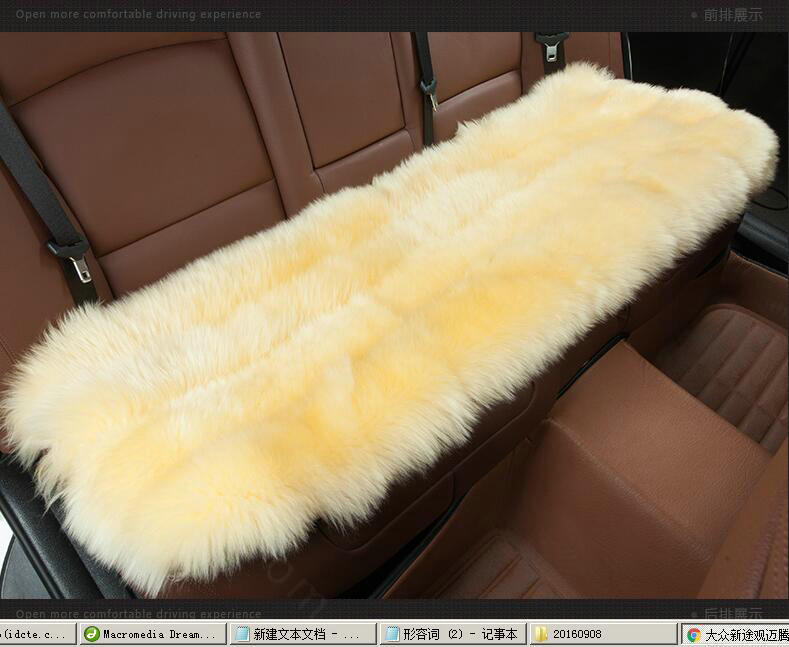
Task: Switch to the Macromedia Dreamweaver window
Action: tap(151, 634)
